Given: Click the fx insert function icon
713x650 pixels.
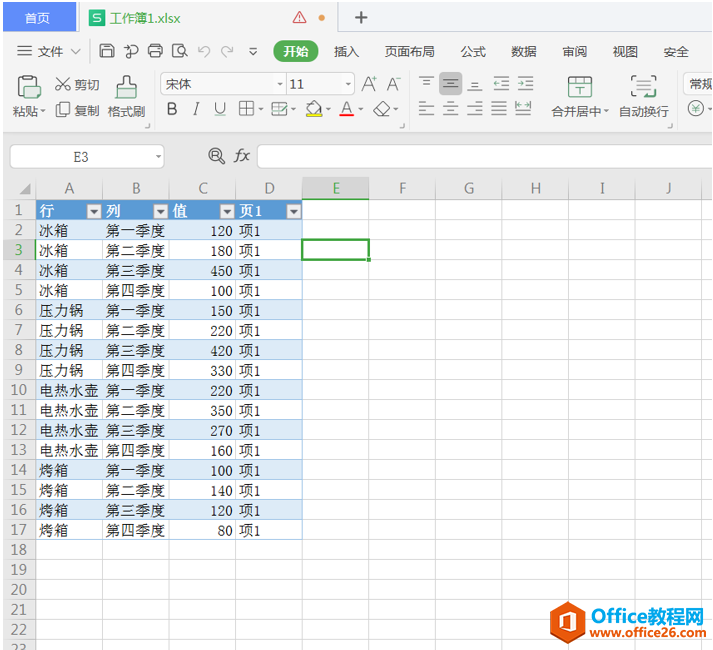Looking at the screenshot, I should click(242, 156).
